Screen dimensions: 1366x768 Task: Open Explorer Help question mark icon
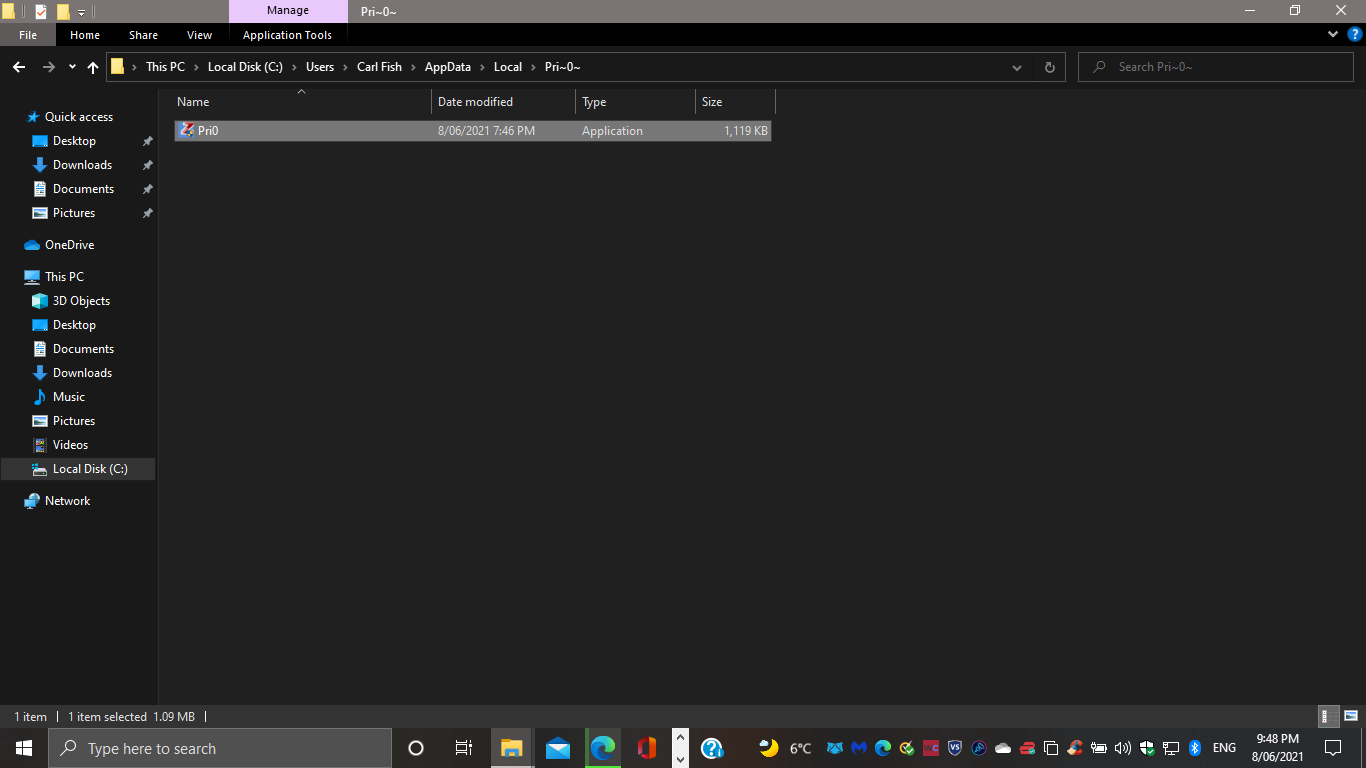(x=1355, y=34)
